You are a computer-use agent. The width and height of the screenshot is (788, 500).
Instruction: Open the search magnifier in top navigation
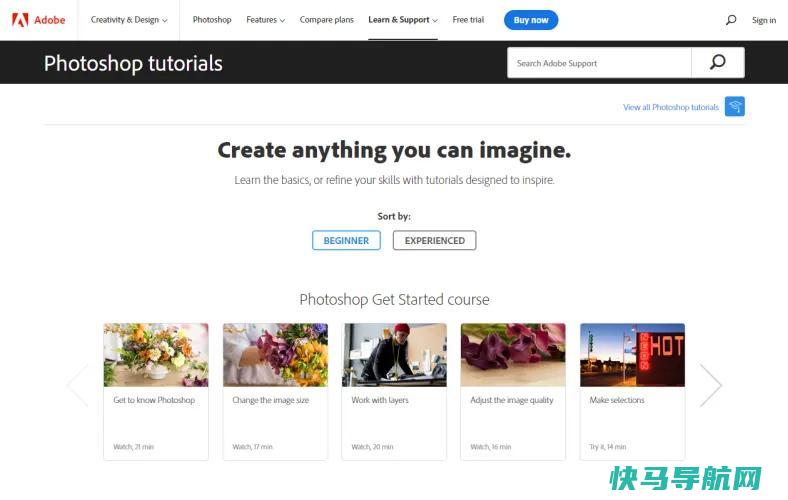click(731, 20)
